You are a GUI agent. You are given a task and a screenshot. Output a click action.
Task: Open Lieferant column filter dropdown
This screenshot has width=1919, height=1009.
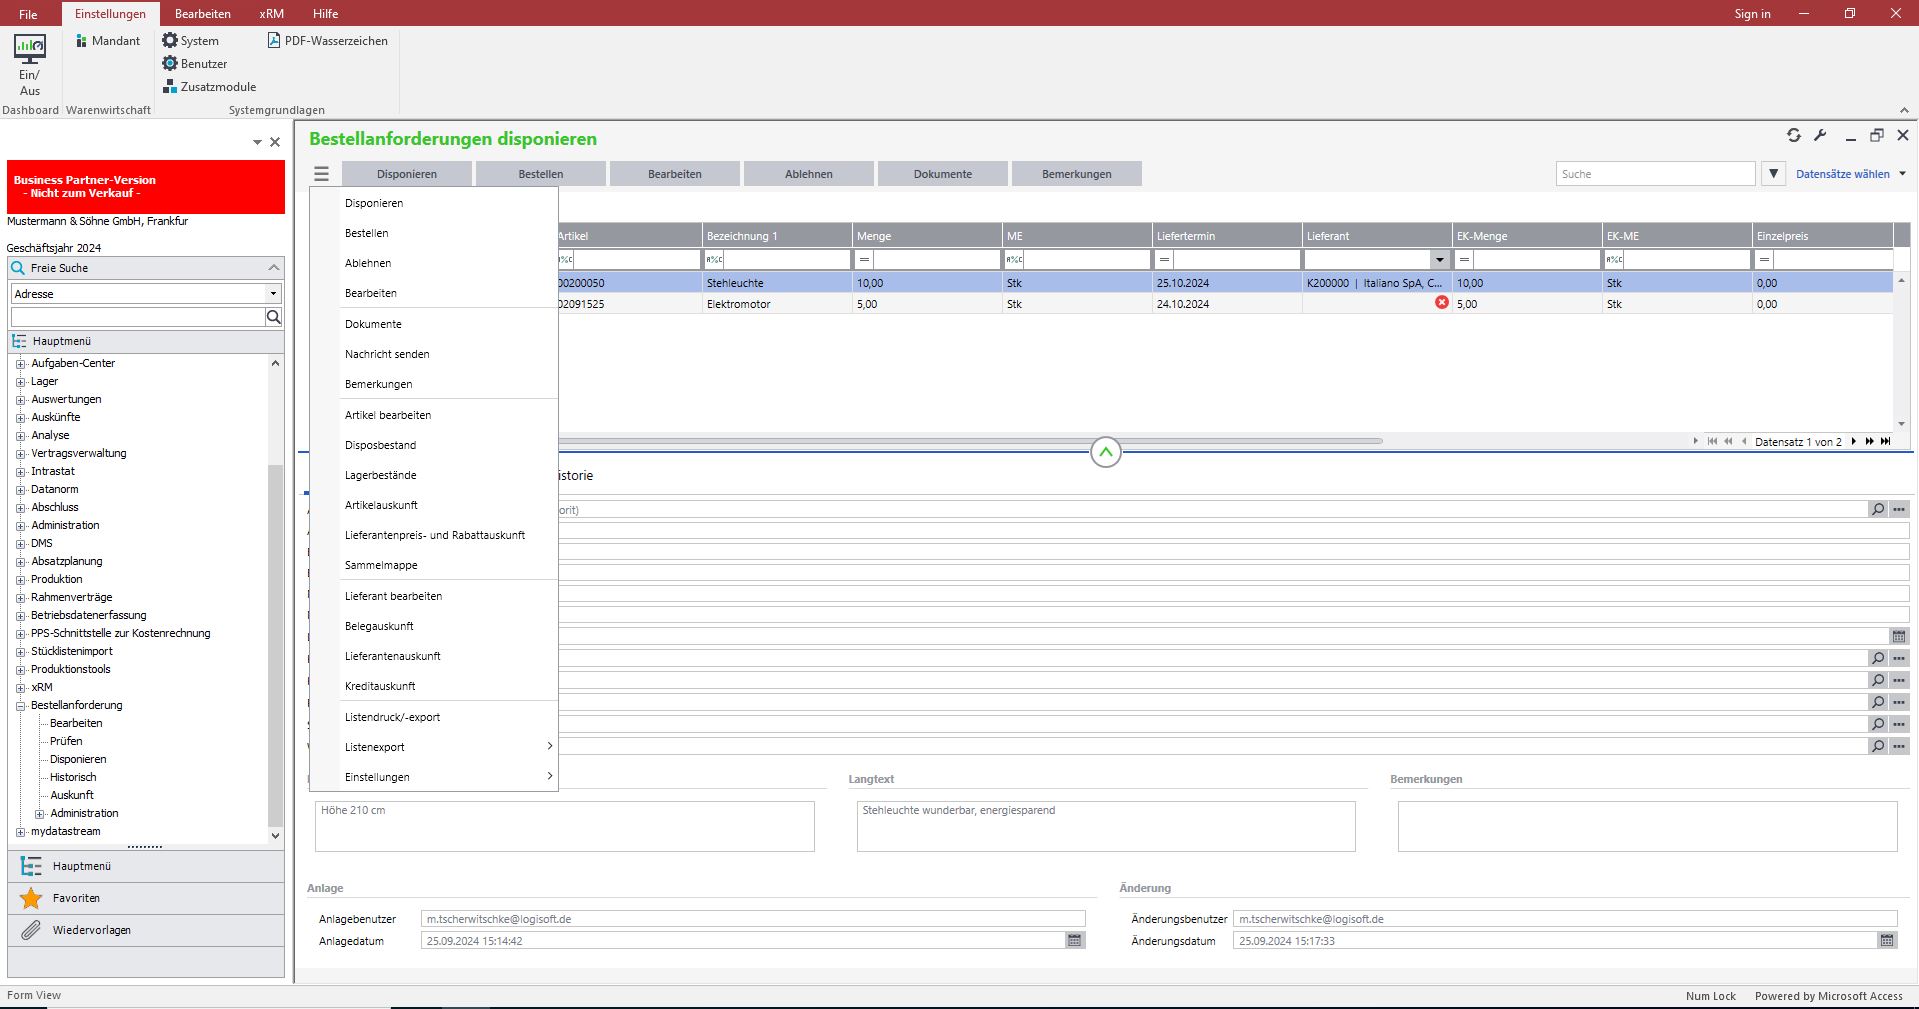point(1440,260)
